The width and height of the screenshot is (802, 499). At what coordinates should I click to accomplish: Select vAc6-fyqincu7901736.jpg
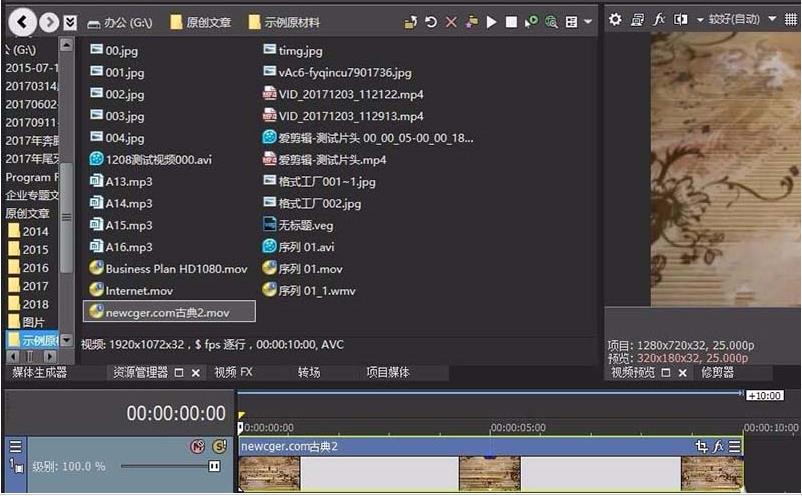click(x=337, y=72)
